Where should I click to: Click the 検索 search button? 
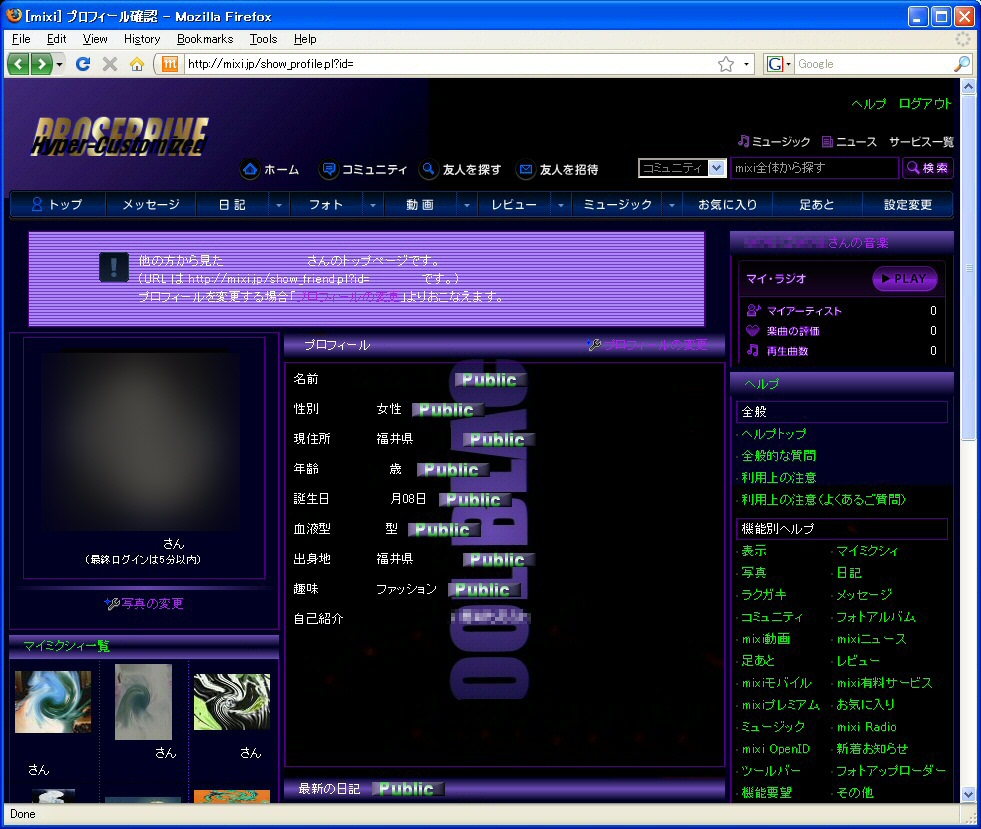928,168
